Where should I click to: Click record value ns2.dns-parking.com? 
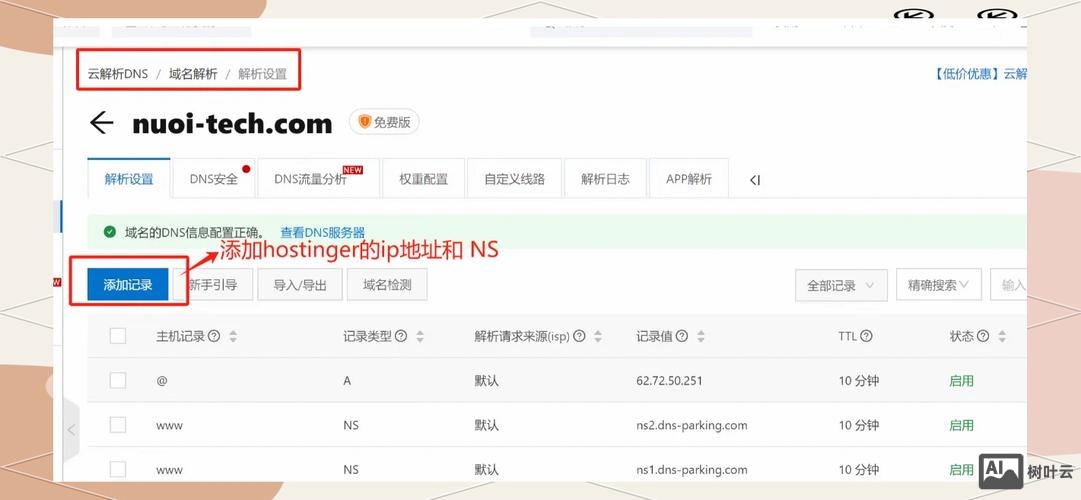pos(692,425)
